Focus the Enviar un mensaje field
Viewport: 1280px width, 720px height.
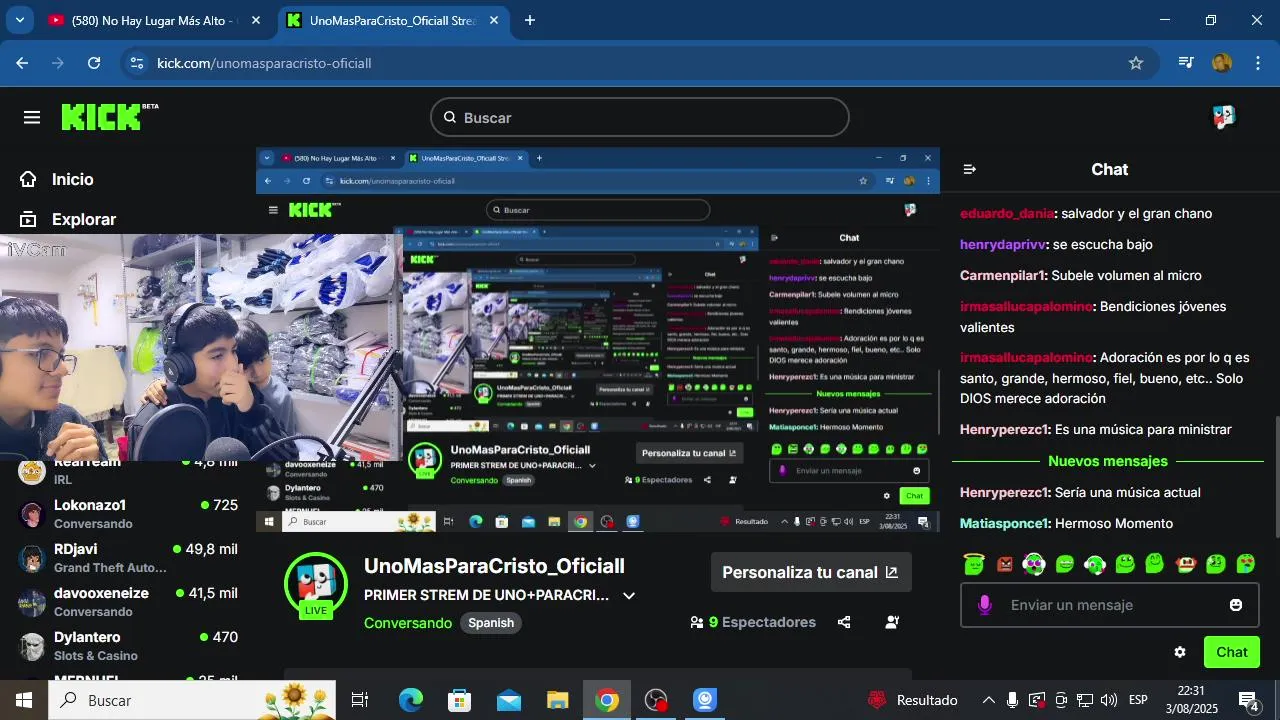point(1109,605)
